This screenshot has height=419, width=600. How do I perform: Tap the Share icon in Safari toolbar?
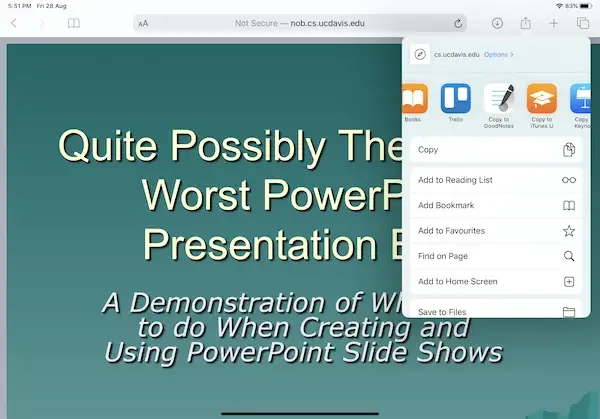point(525,23)
